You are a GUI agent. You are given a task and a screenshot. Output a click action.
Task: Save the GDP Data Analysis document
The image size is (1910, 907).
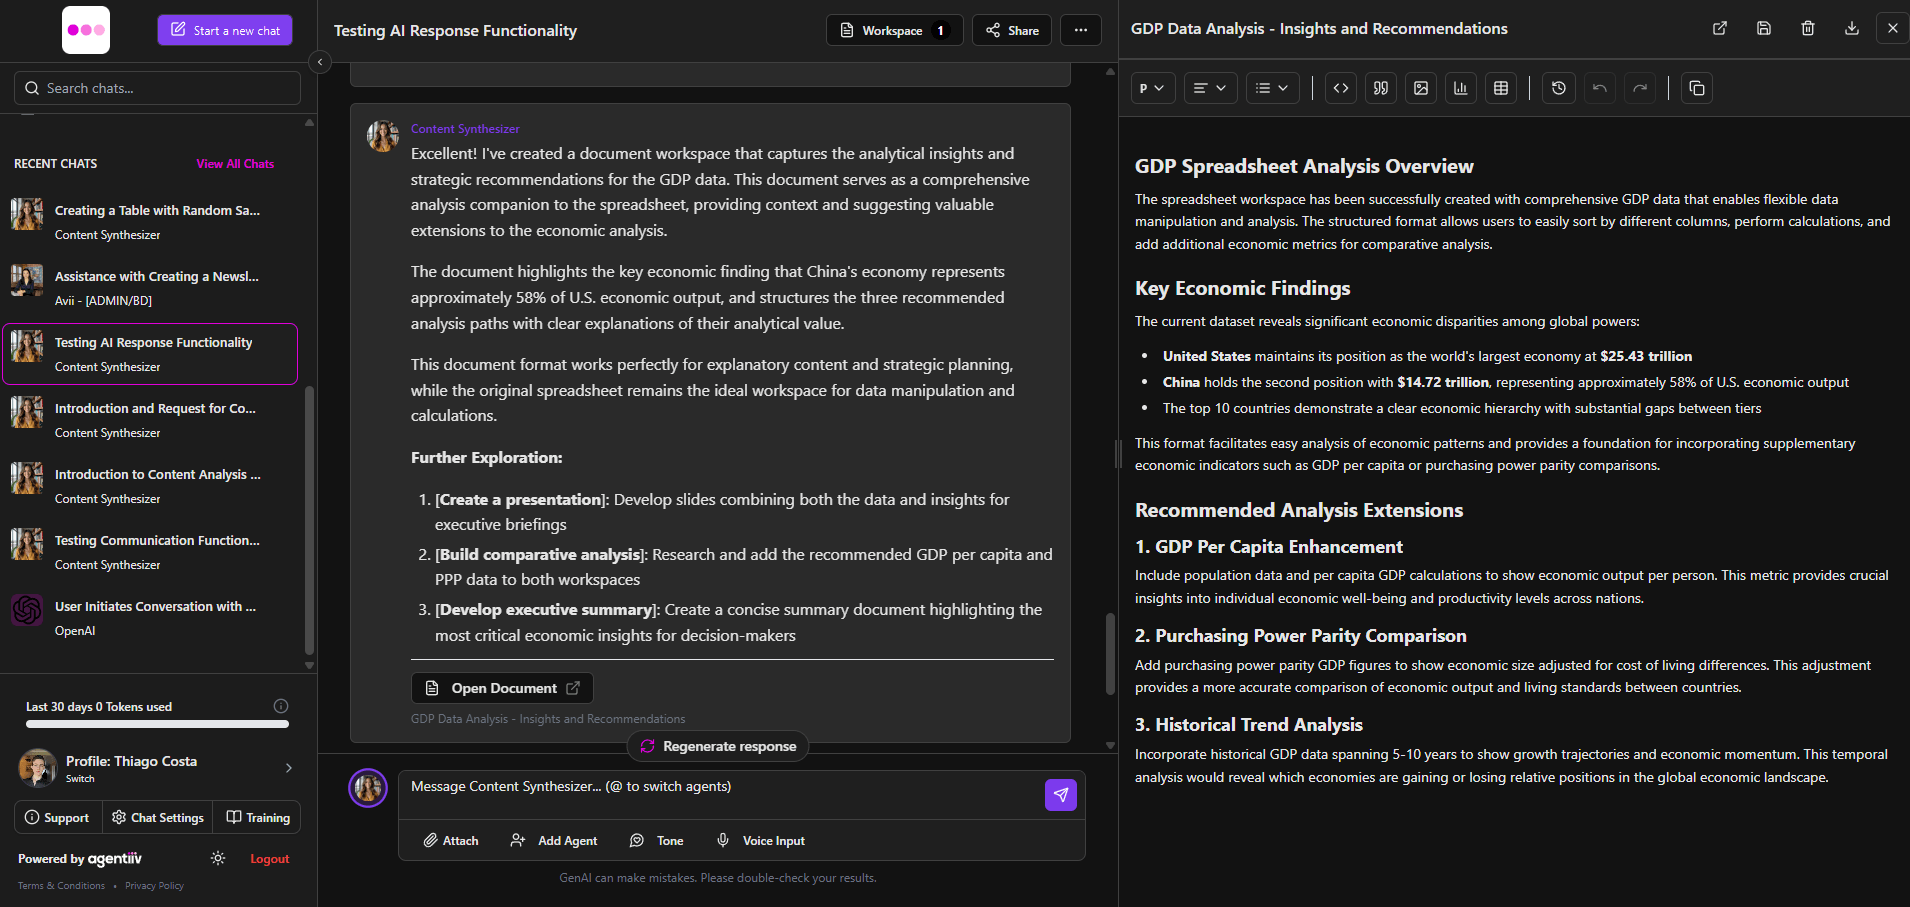pyautogui.click(x=1764, y=29)
